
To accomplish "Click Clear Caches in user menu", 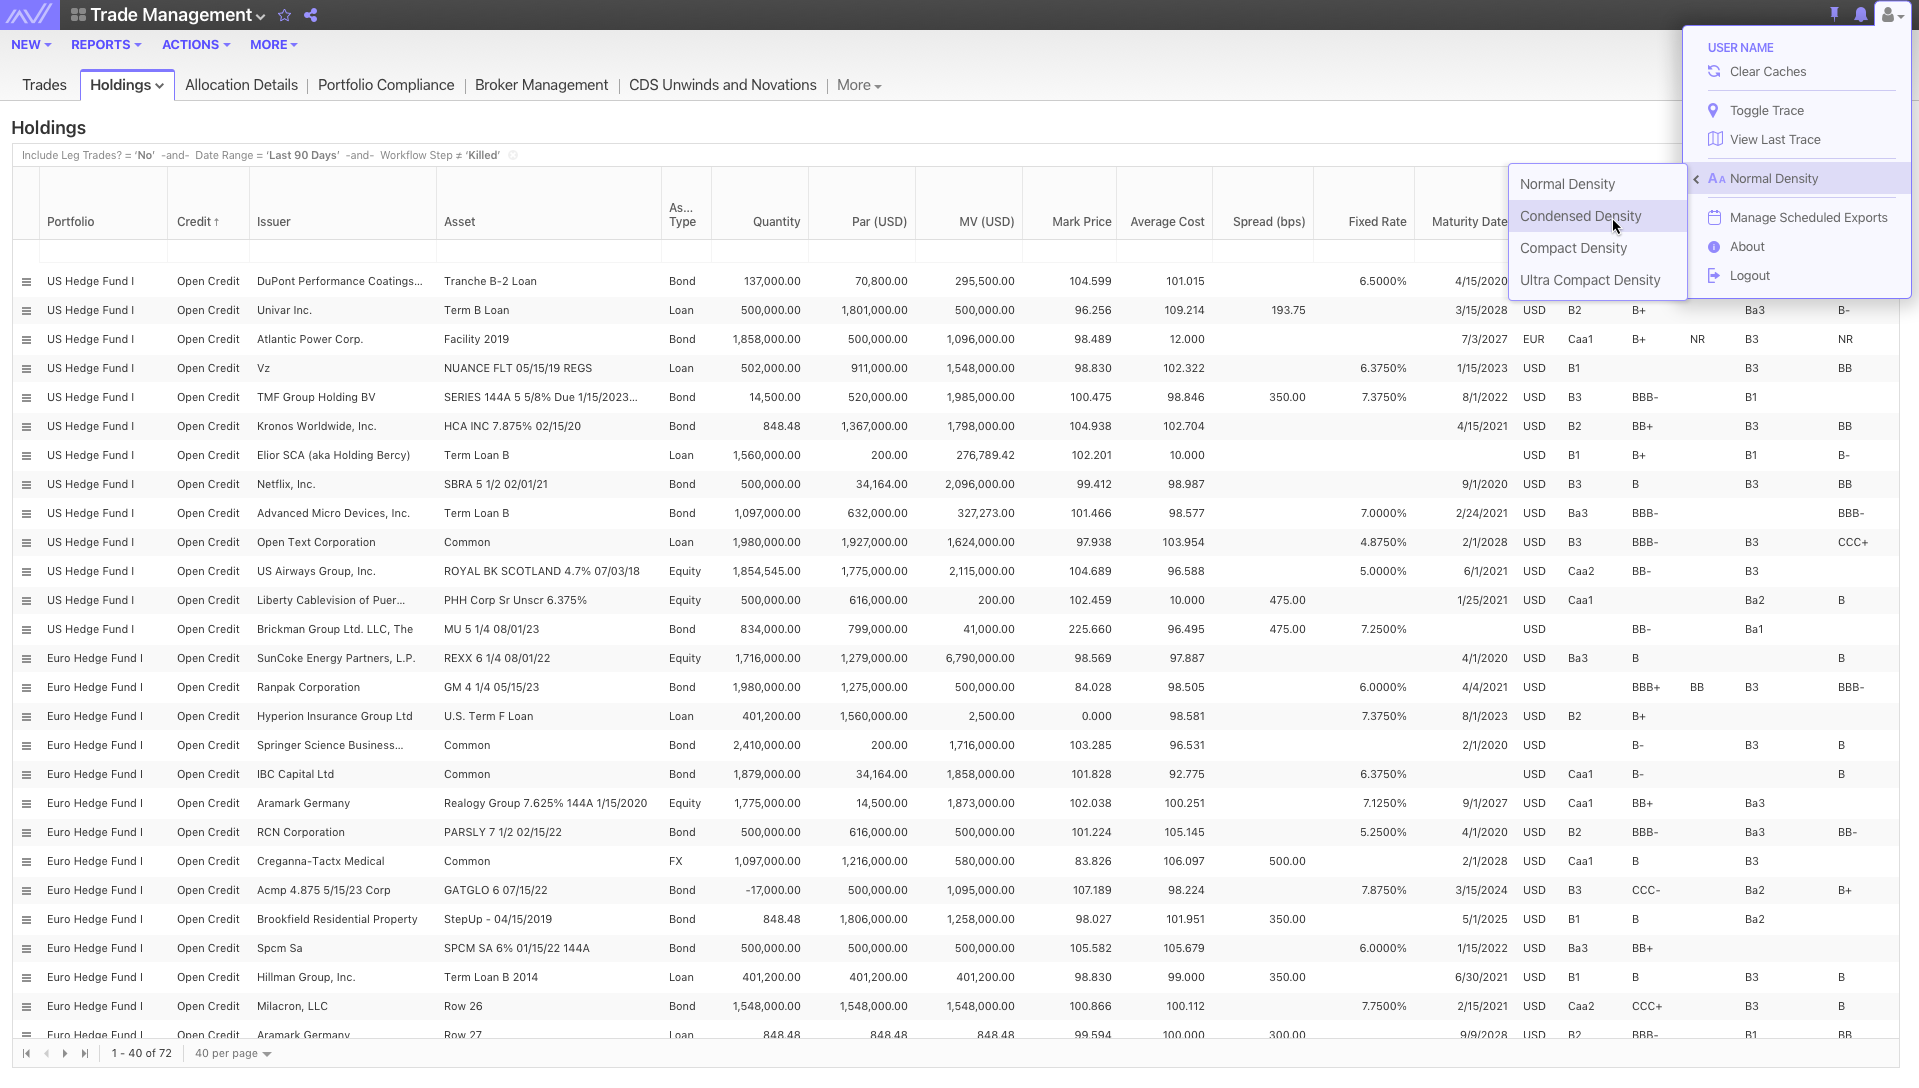I will 1767,72.
